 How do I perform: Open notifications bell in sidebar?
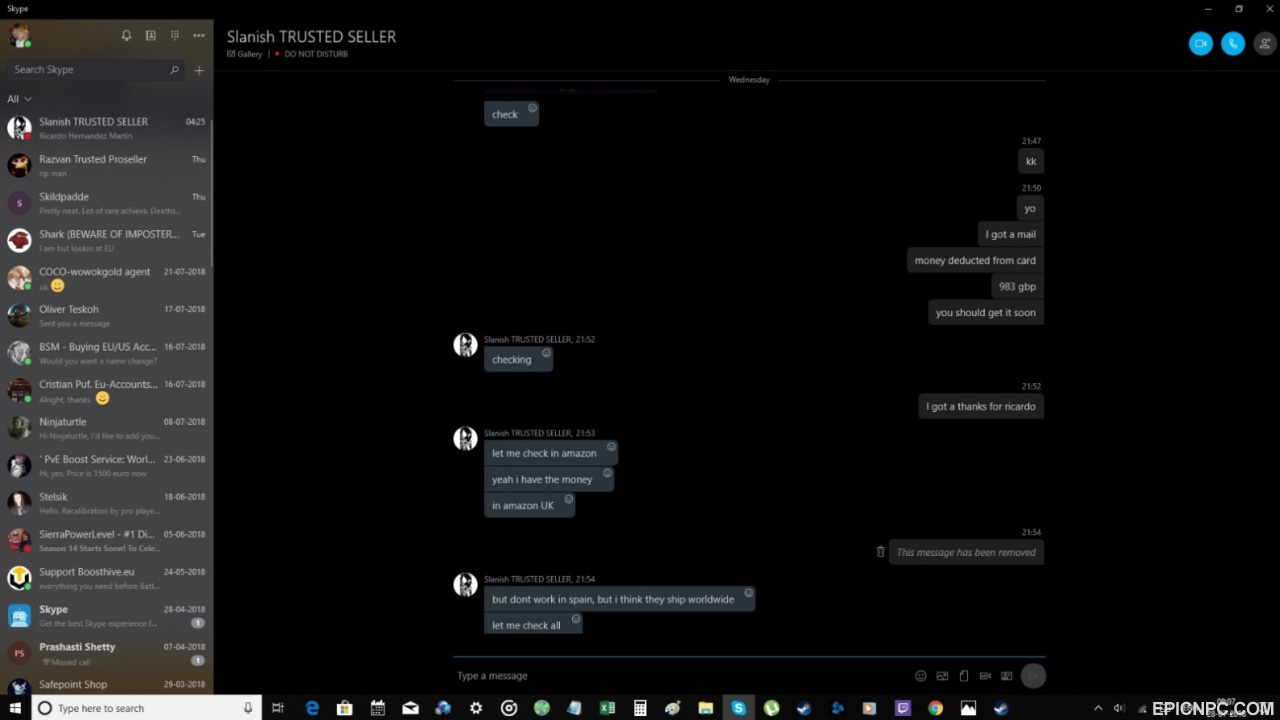126,35
